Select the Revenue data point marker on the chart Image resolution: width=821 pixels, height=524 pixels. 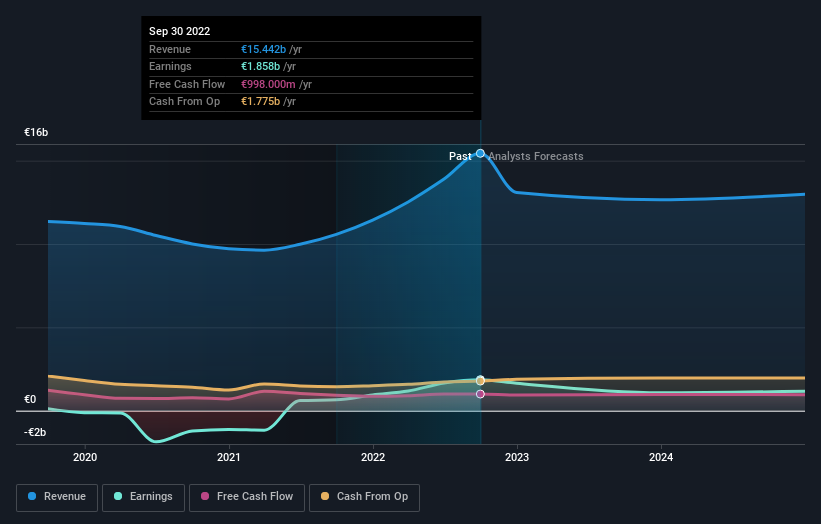[480, 153]
